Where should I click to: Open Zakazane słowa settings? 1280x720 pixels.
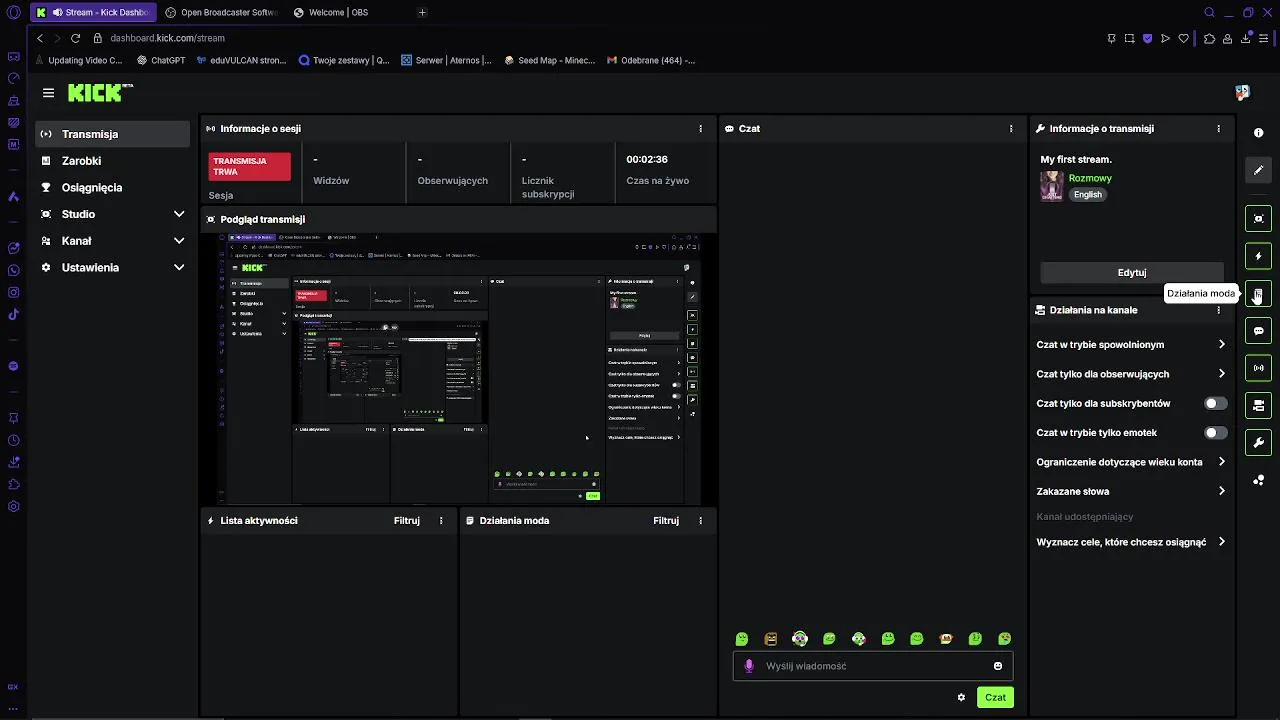[x=1131, y=492]
